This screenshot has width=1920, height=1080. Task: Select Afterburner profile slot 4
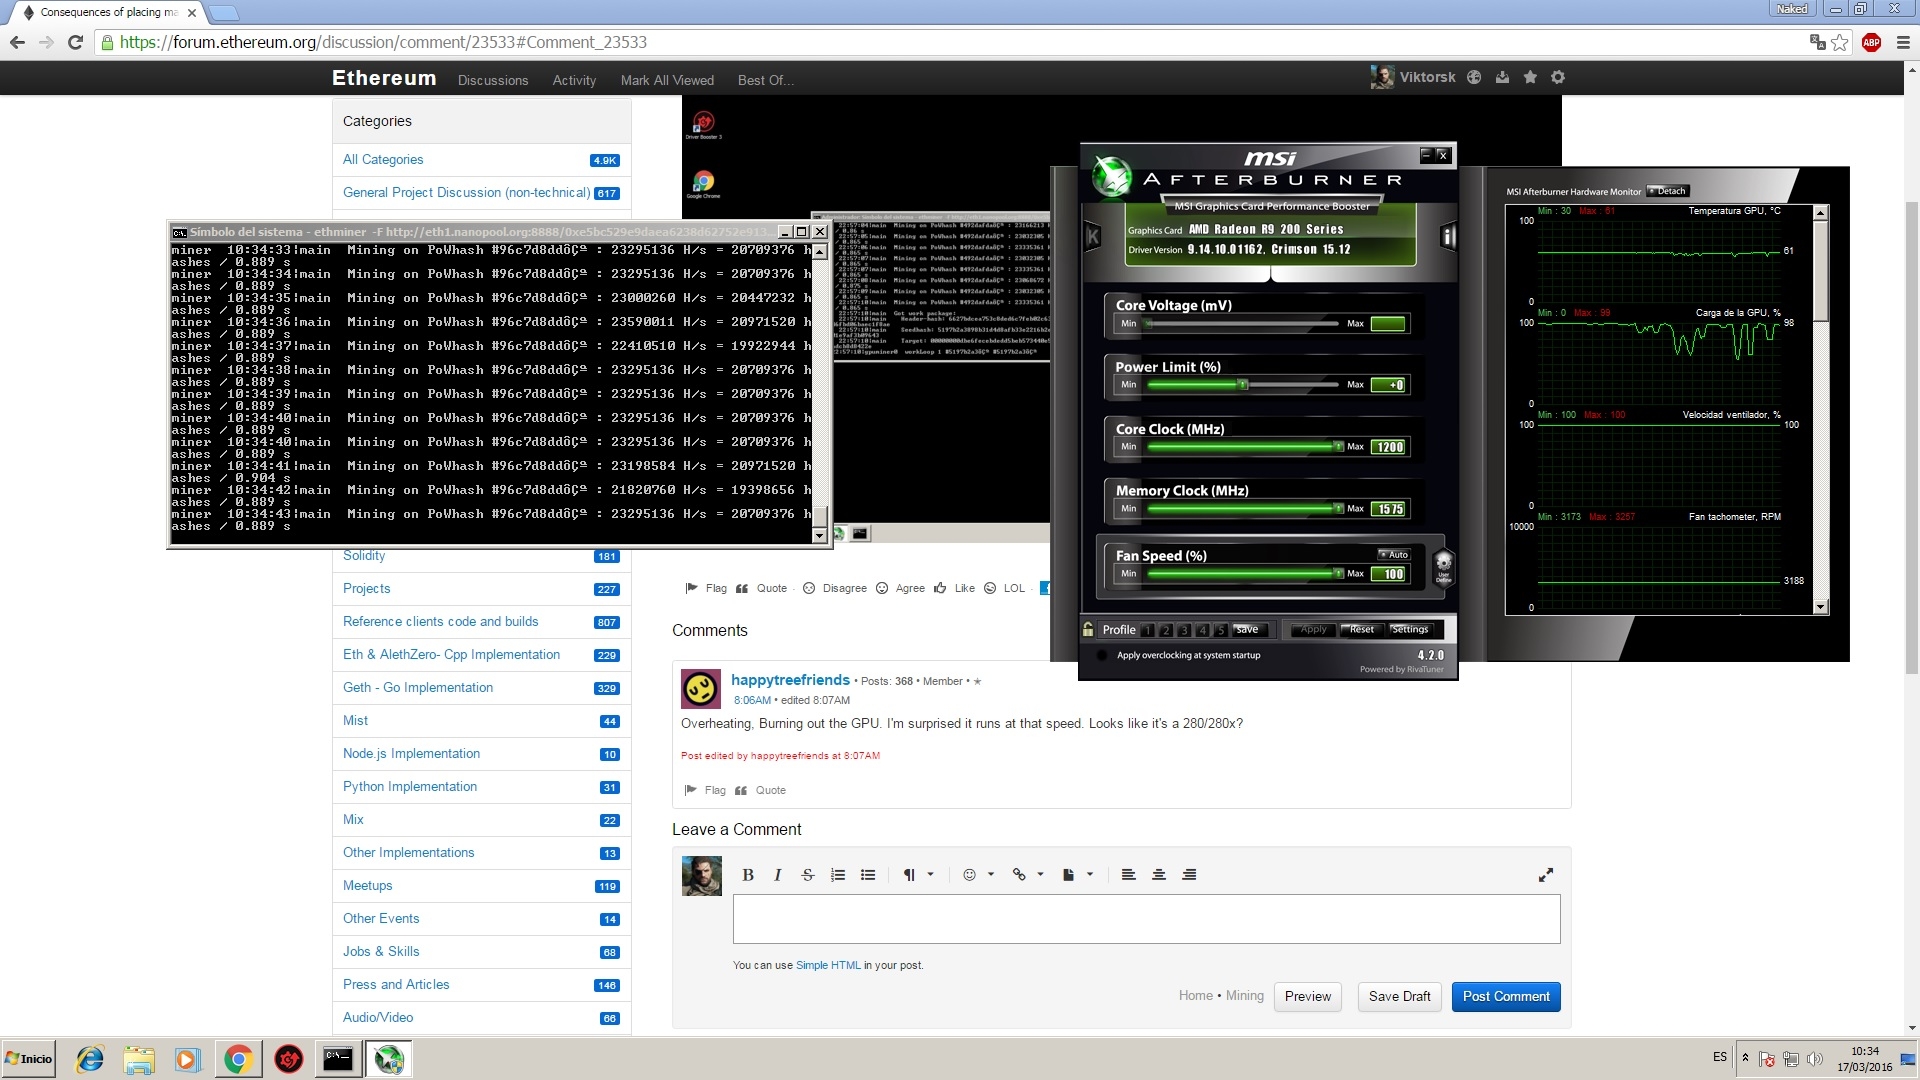click(x=1202, y=630)
